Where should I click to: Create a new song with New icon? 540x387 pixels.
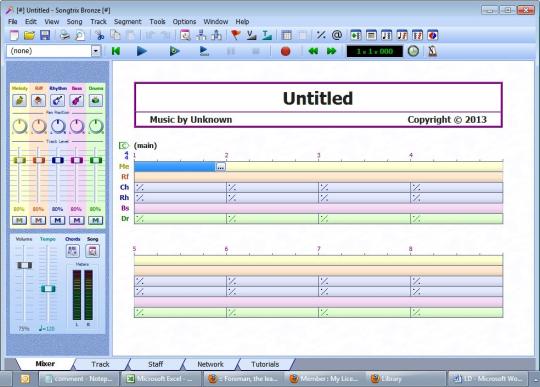coord(14,35)
